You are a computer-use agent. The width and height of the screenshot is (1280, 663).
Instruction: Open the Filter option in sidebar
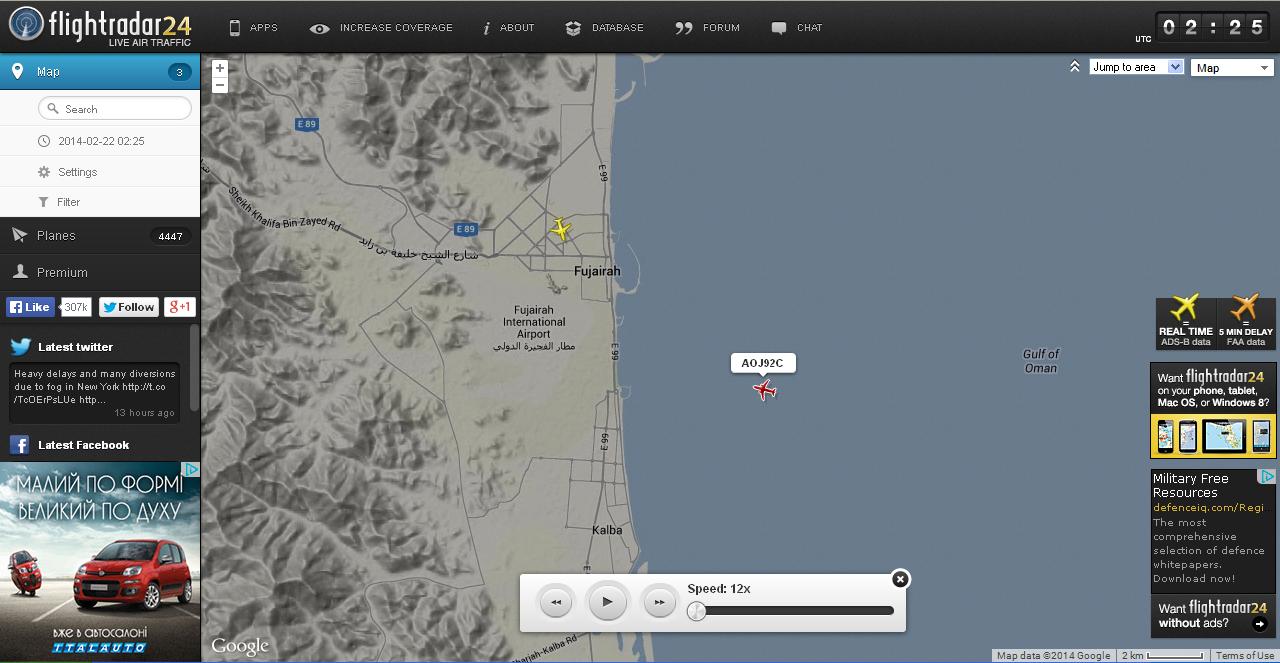tap(68, 202)
